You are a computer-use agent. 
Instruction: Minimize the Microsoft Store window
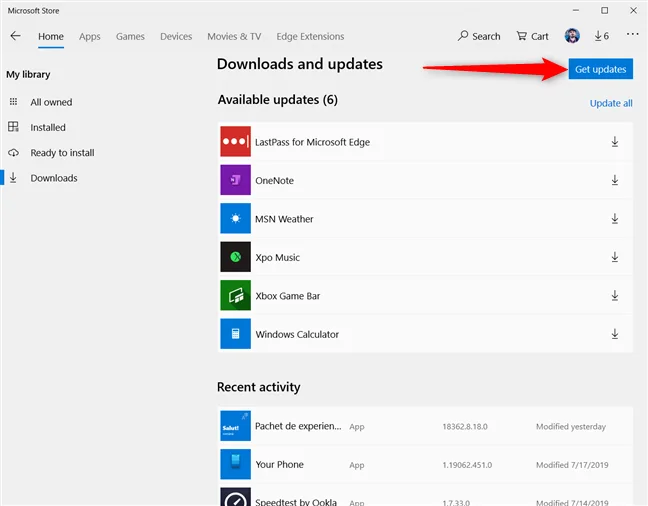pos(576,10)
